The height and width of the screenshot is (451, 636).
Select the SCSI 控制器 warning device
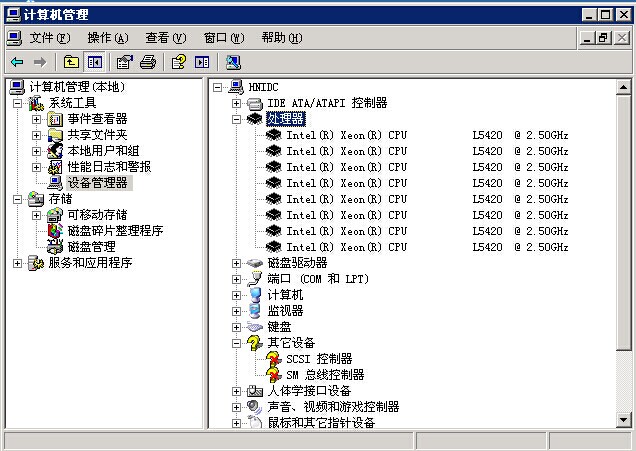[x=318, y=359]
